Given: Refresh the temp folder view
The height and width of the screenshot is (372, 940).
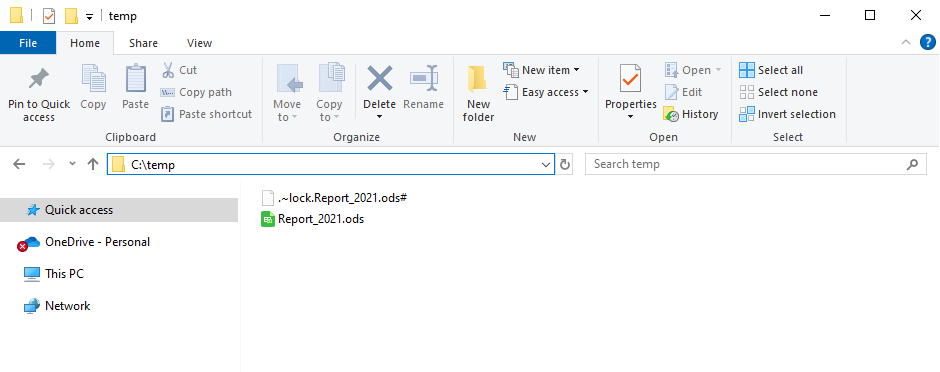Looking at the screenshot, I should click(565, 164).
